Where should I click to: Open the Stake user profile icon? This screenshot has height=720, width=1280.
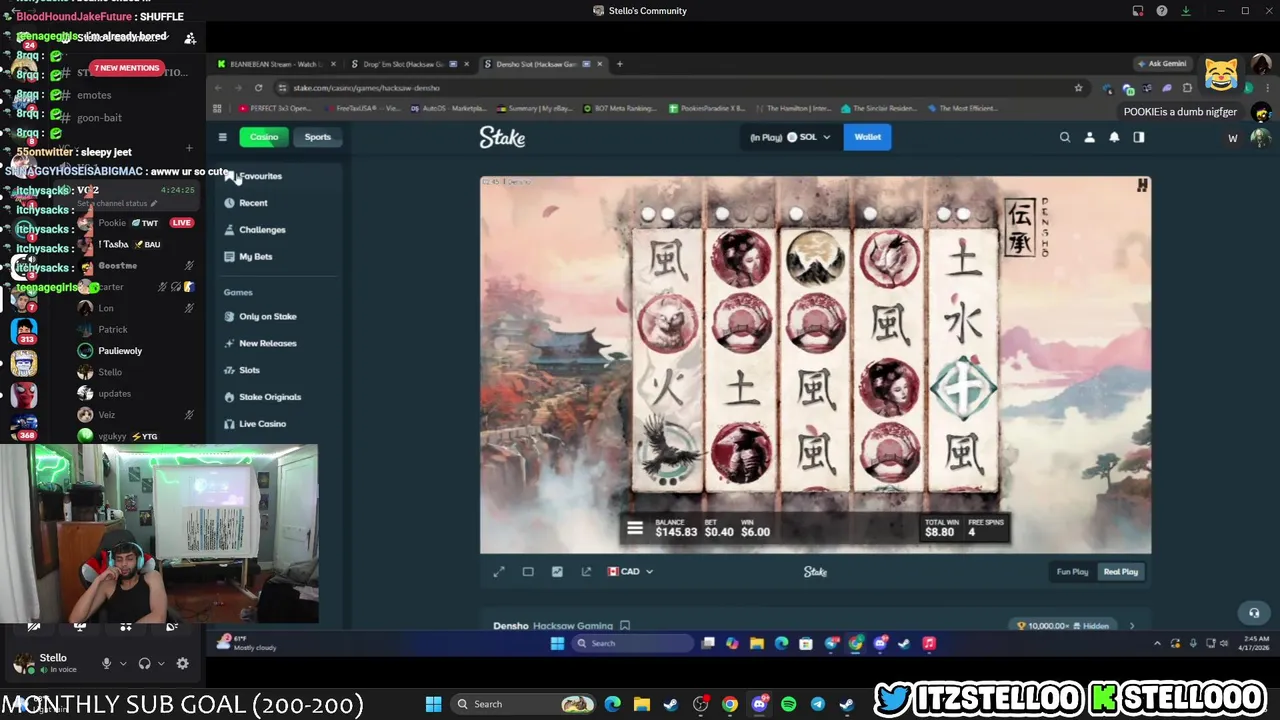tap(1090, 137)
